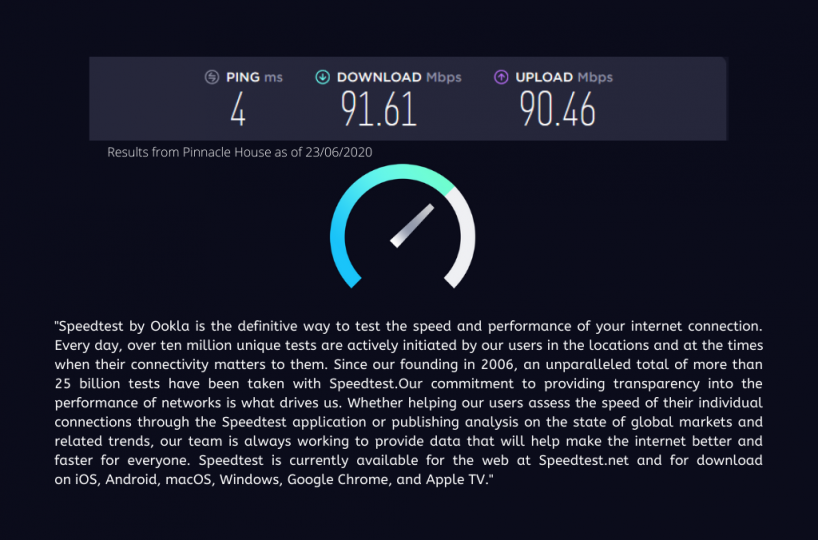Click the download speed value 91.61
818x540 pixels.
click(379, 109)
